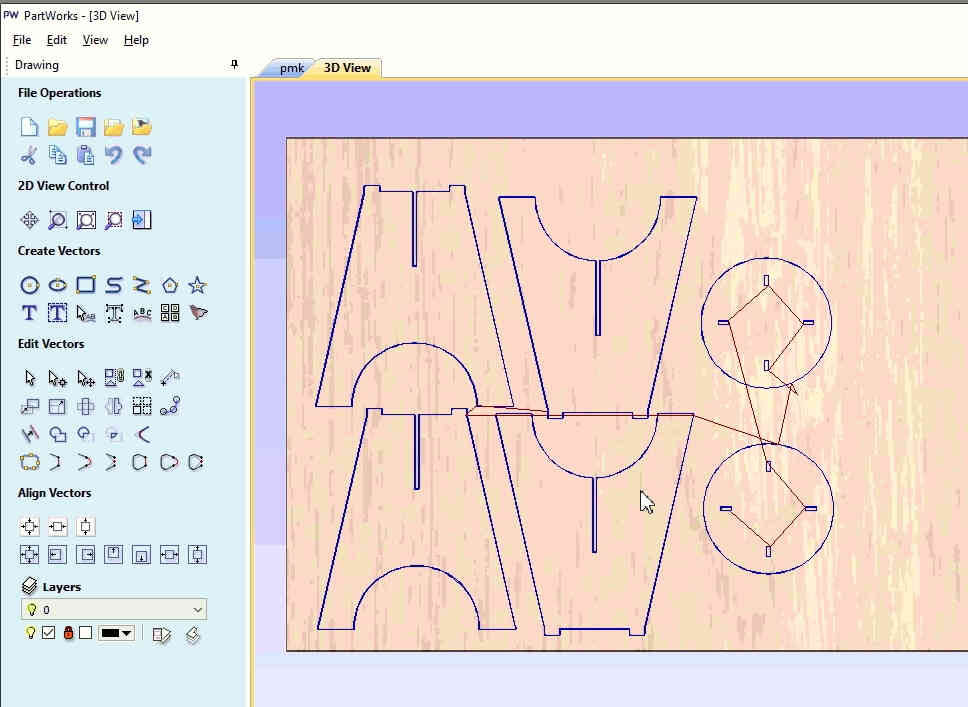
Task: Select the 3D View tab
Action: (x=348, y=68)
